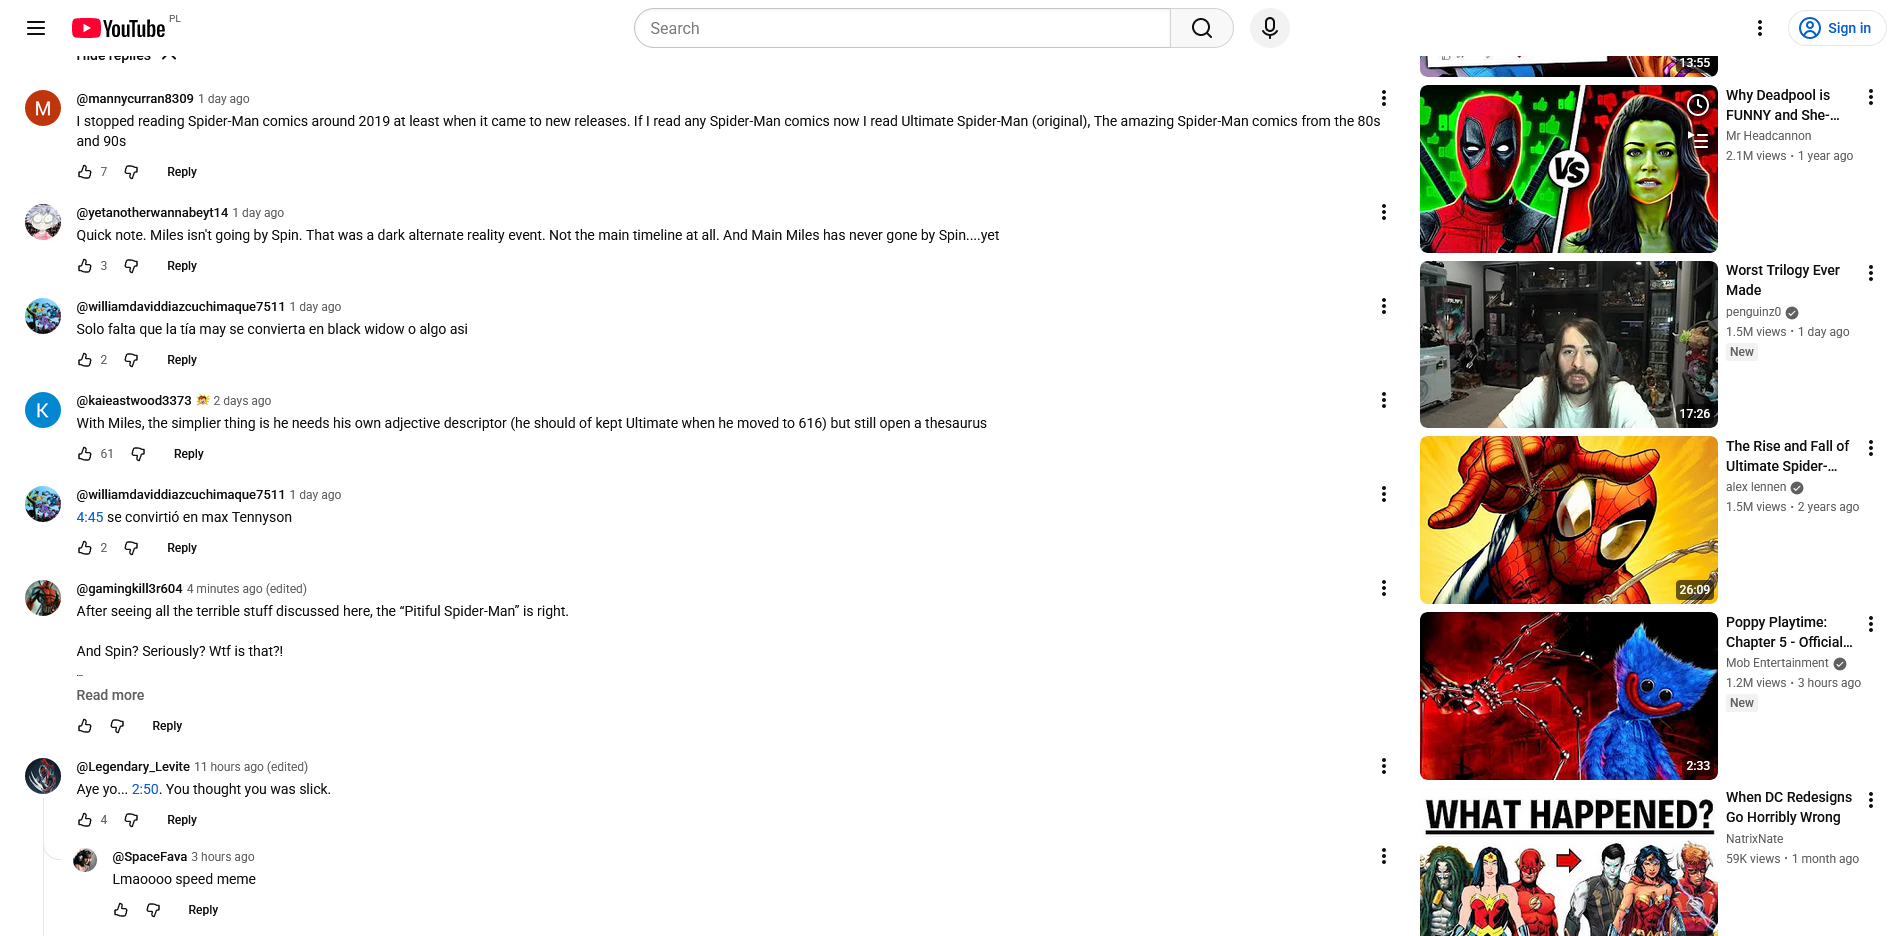
Task: Collapse the thread with Hide replies
Action: tap(127, 58)
